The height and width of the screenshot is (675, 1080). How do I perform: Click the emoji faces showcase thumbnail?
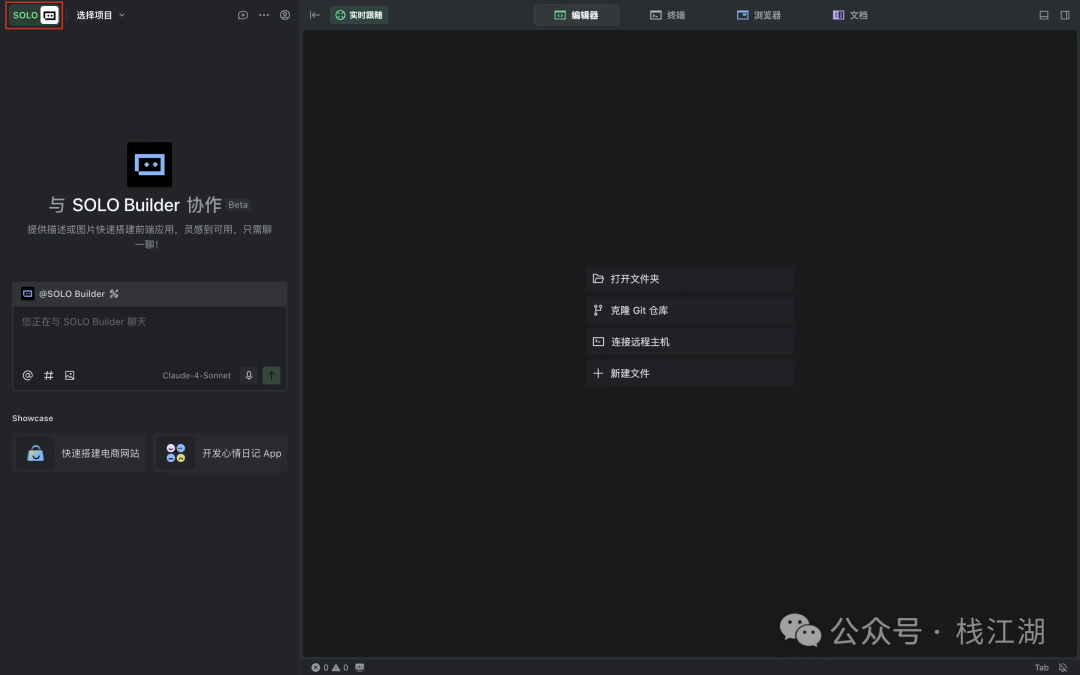coord(176,453)
